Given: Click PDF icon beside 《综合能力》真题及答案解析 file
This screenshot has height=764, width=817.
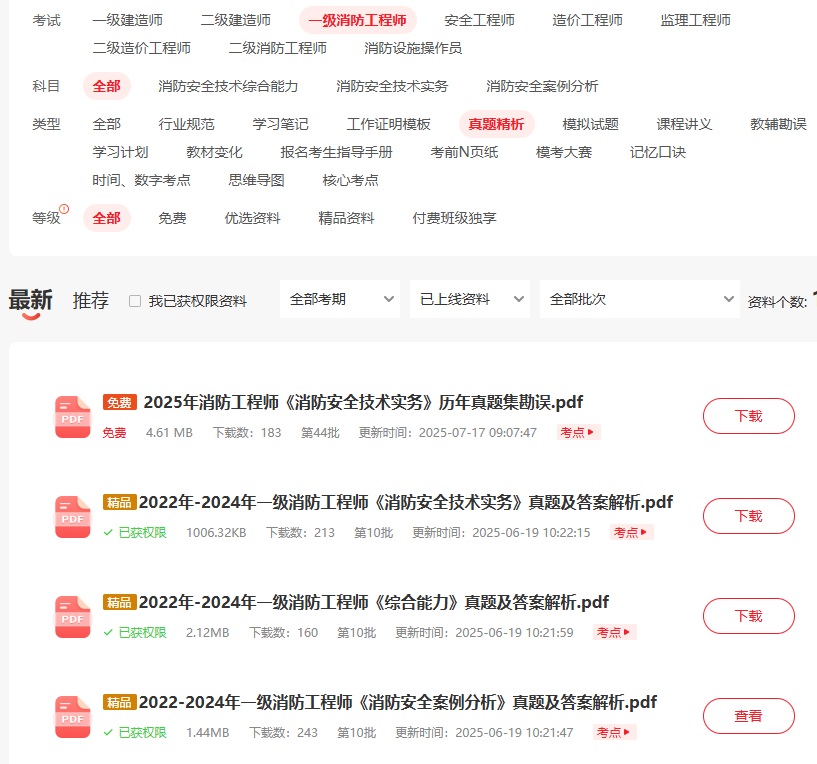Looking at the screenshot, I should tap(73, 616).
